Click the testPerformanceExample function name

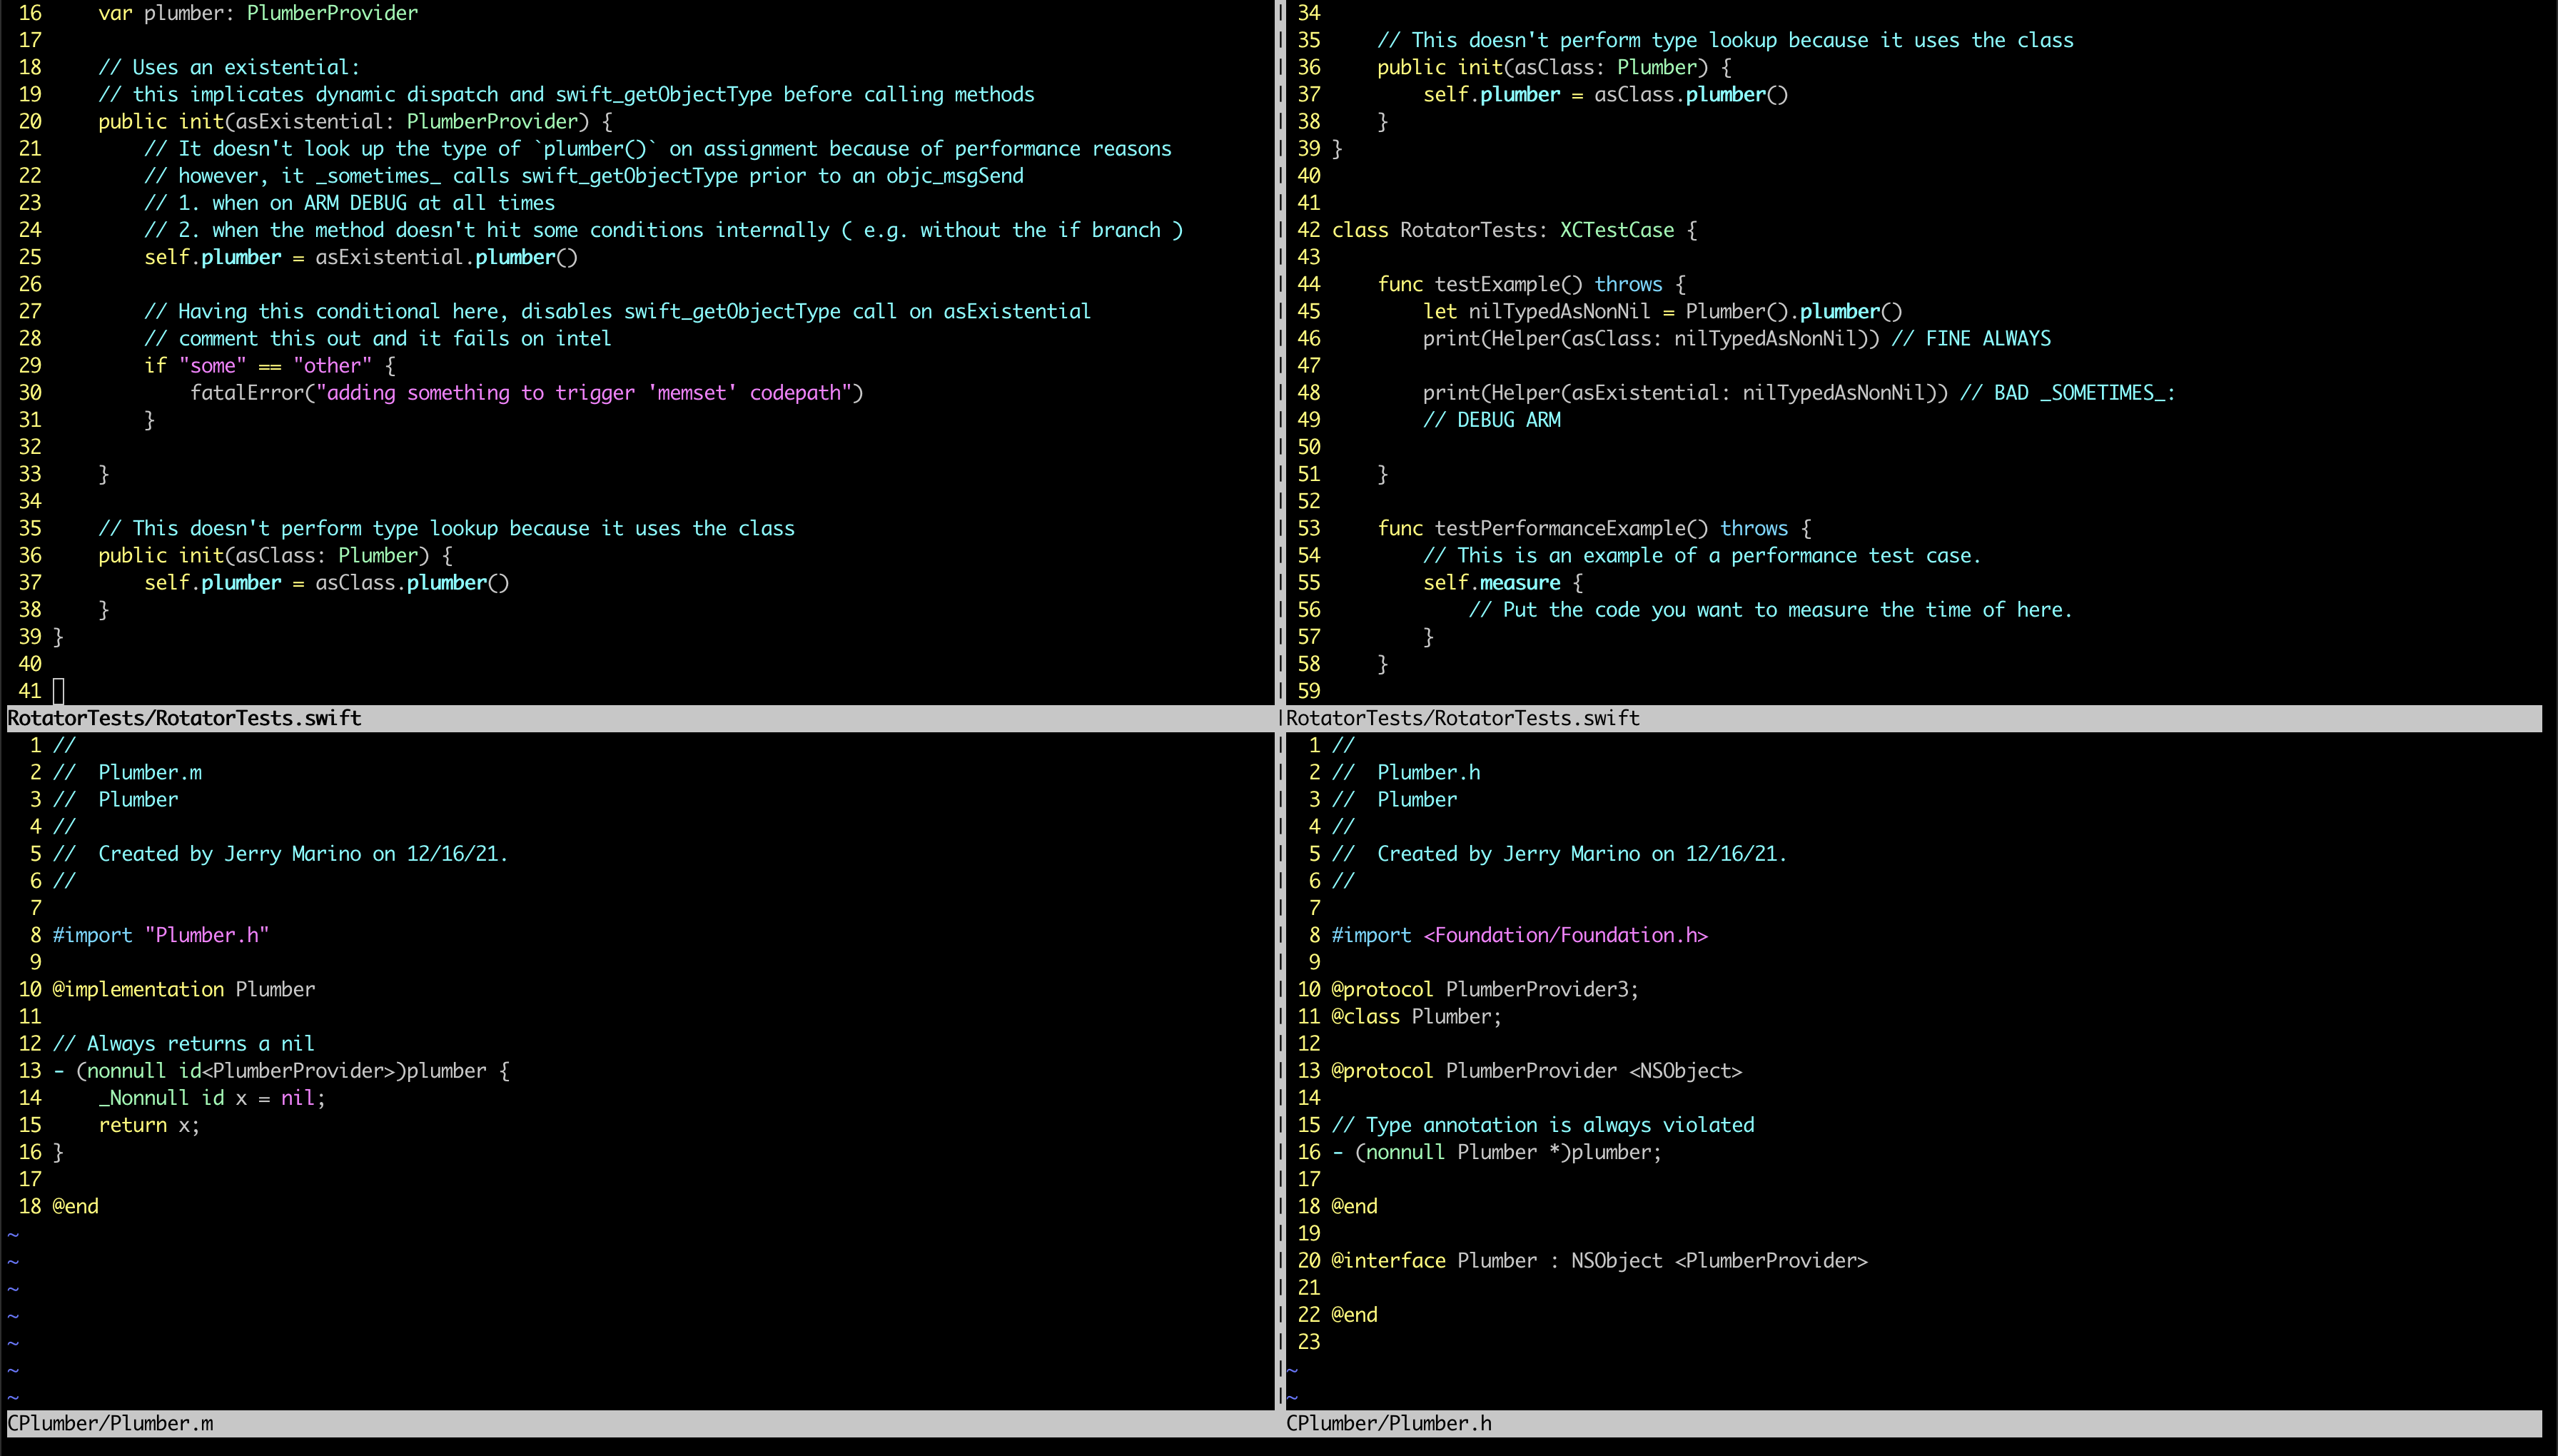coord(1560,528)
